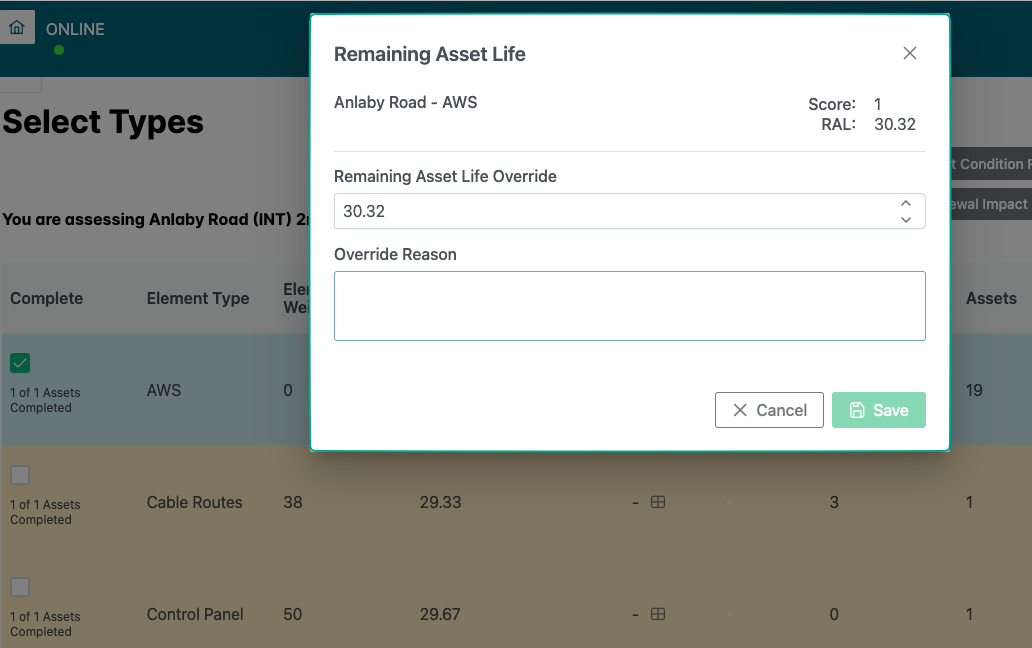Click the partially hidden Renewal Impact button
The width and height of the screenshot is (1032, 648).
click(990, 204)
